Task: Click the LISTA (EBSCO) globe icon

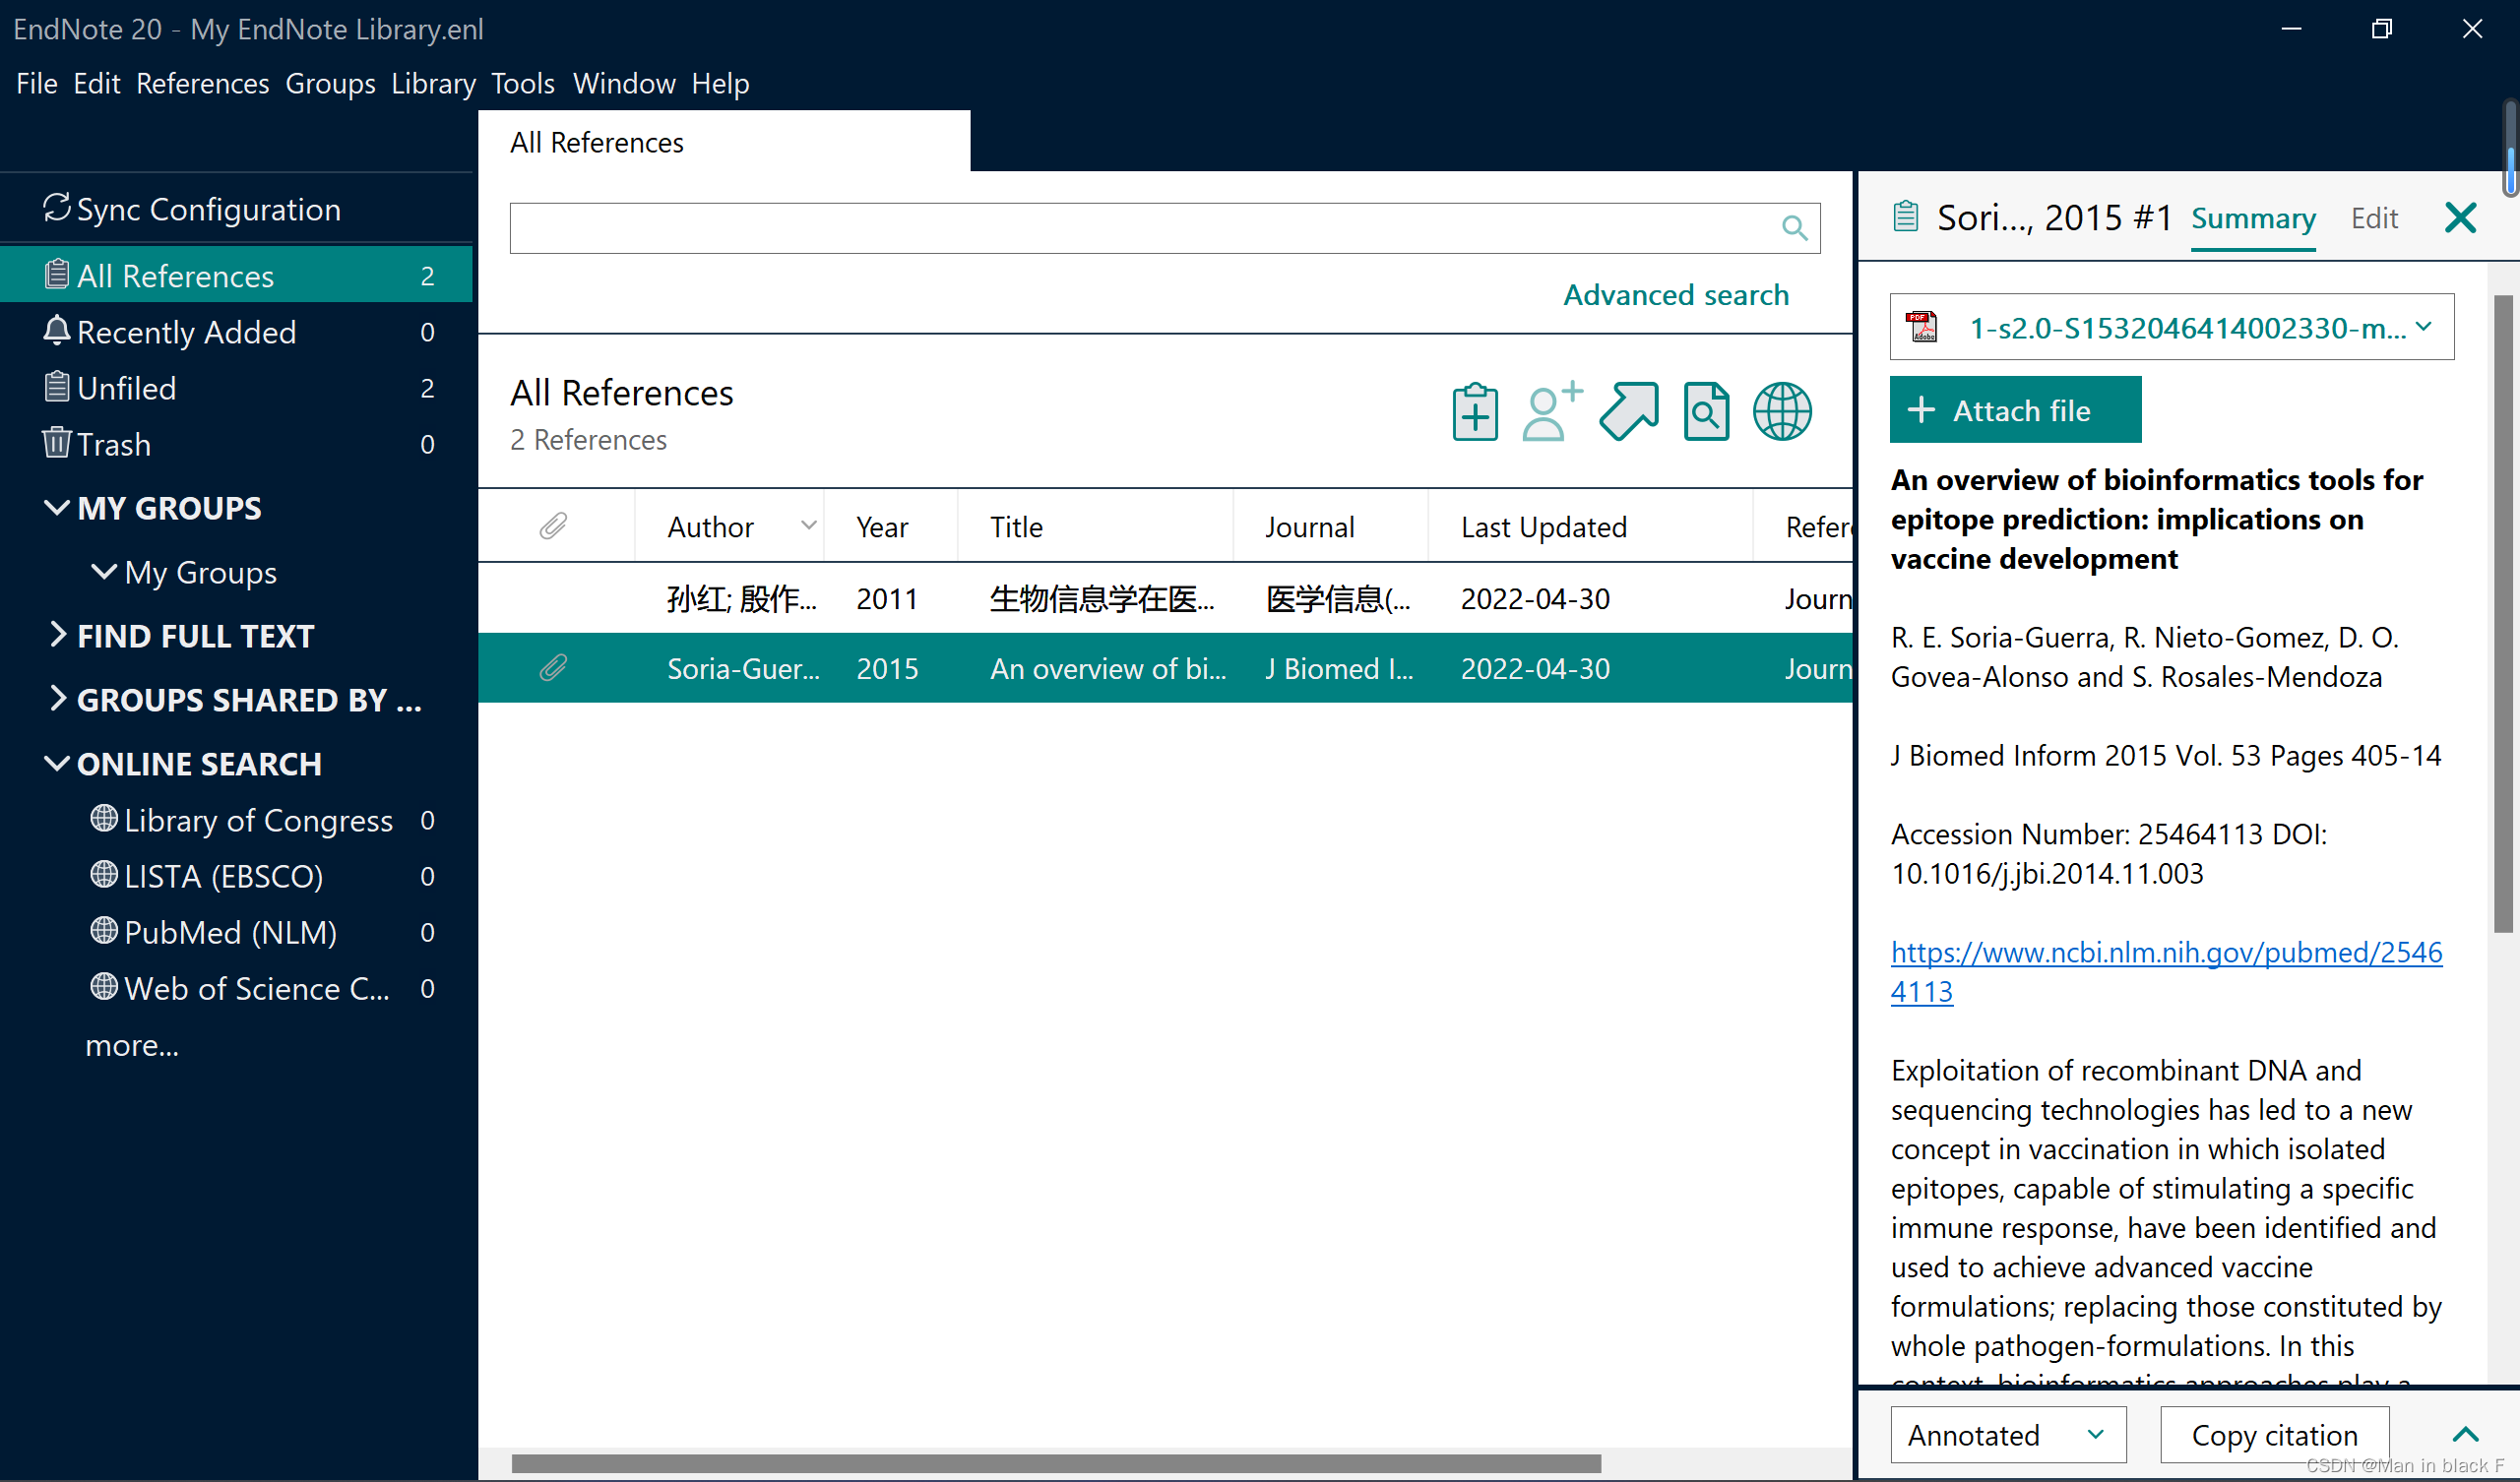Action: 104,874
